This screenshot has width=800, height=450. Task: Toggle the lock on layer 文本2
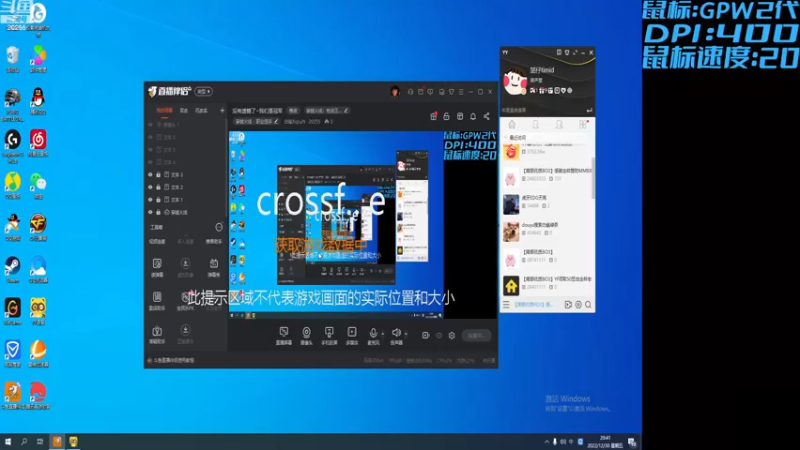tap(159, 187)
